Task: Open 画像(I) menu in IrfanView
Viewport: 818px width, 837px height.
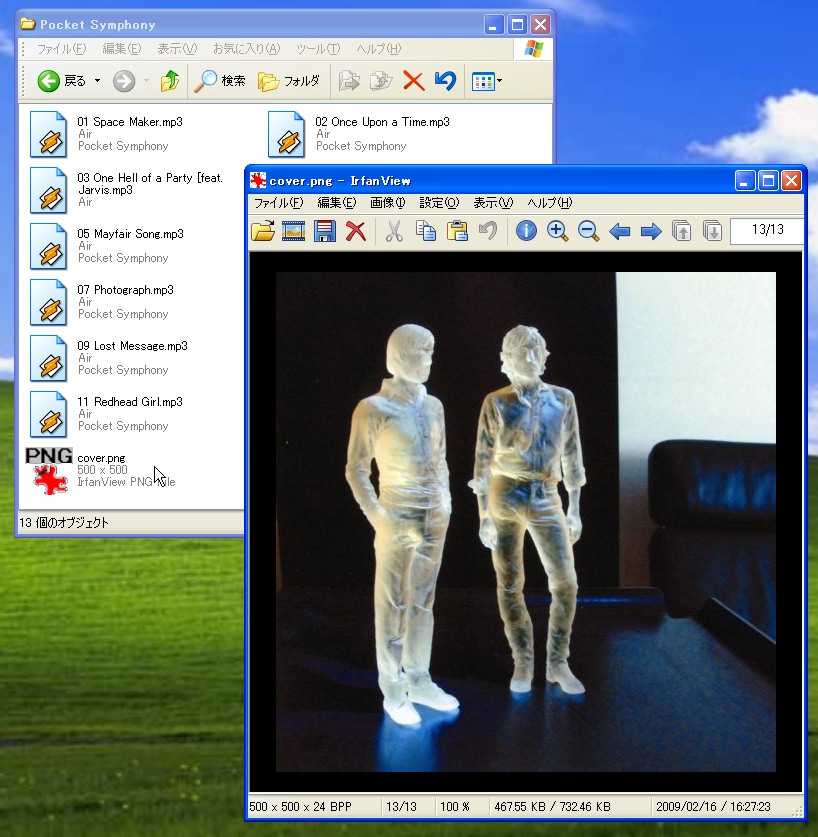Action: tap(388, 203)
